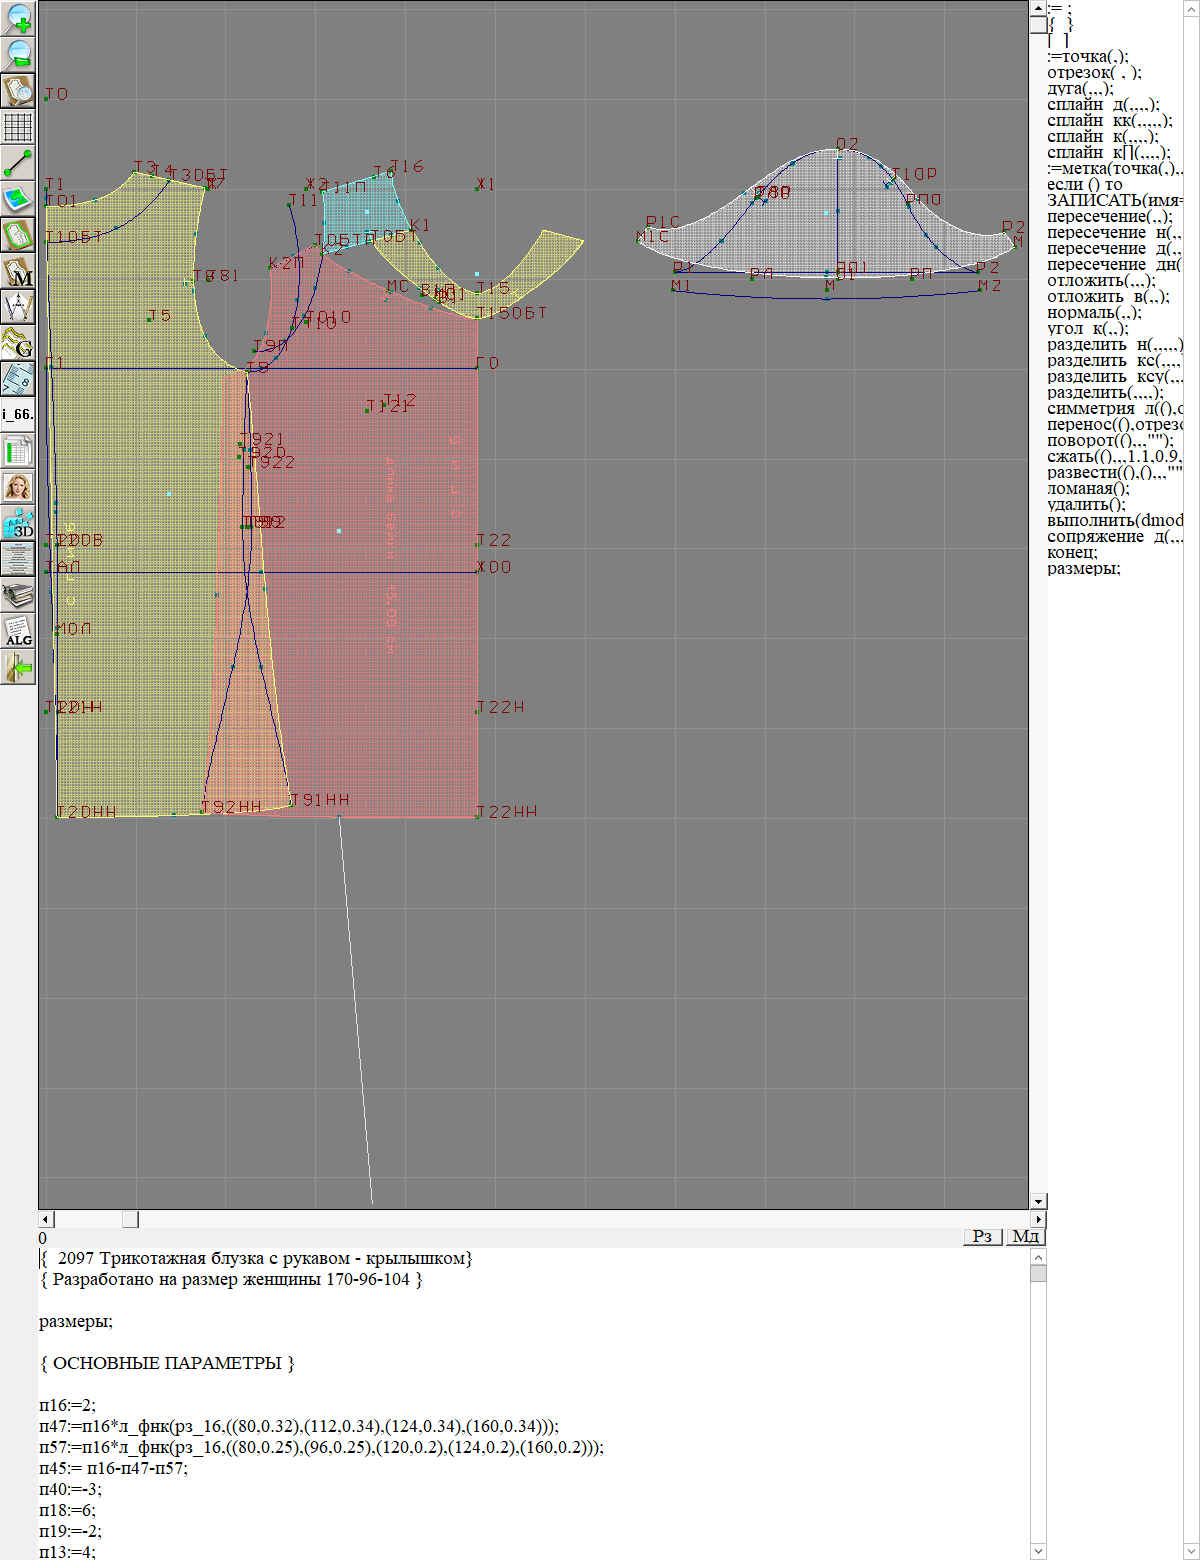Image resolution: width=1200 pixels, height=1560 pixels.
Task: Open the stacked books library icon
Action: (x=18, y=595)
